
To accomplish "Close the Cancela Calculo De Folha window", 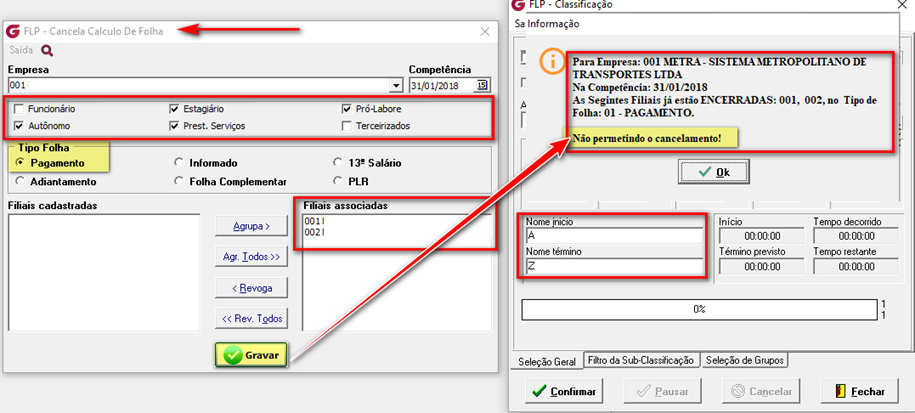I will 485,32.
